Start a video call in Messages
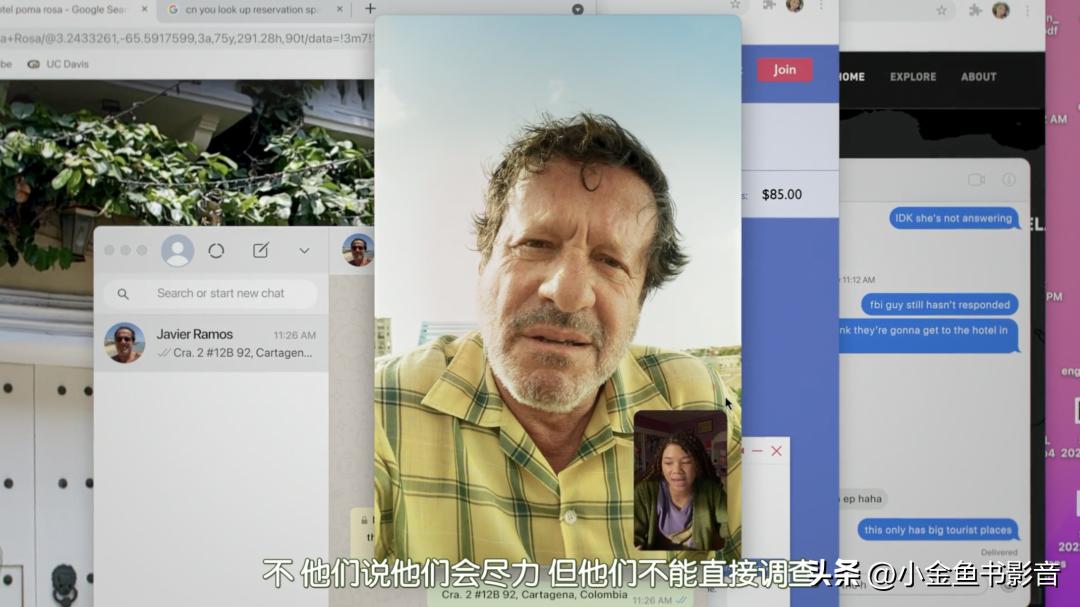The width and height of the screenshot is (1080, 607). point(976,180)
